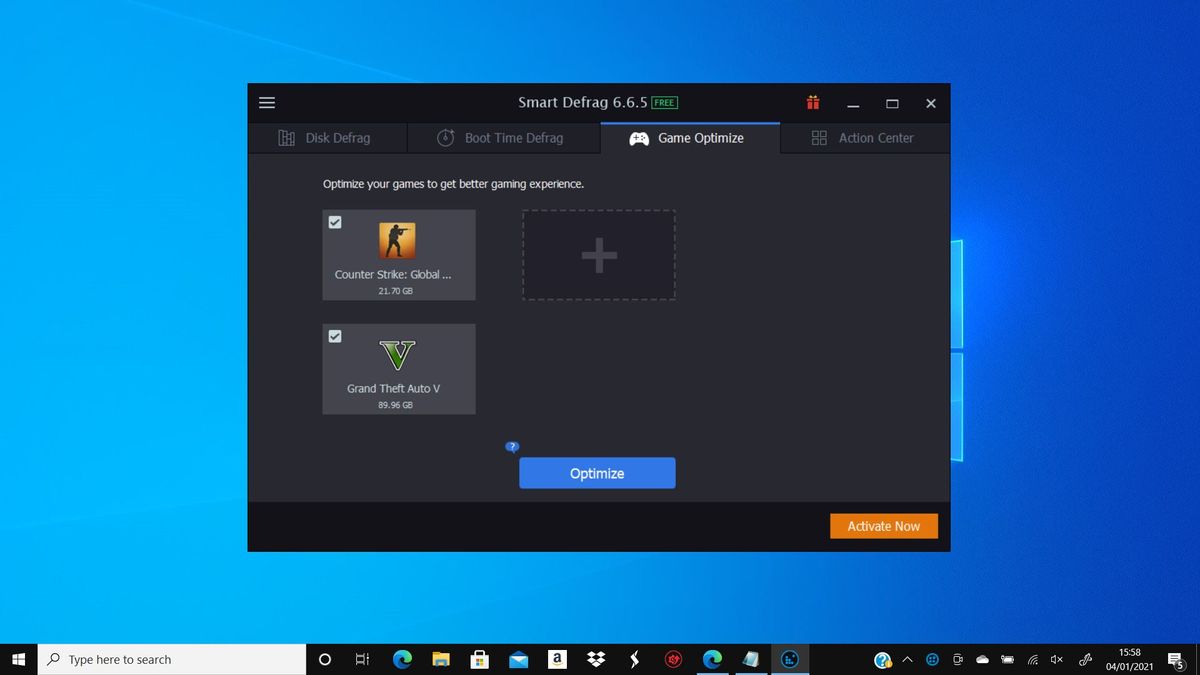This screenshot has width=1200, height=675.
Task: Select the Disk Defrag grid icon
Action: click(289, 137)
